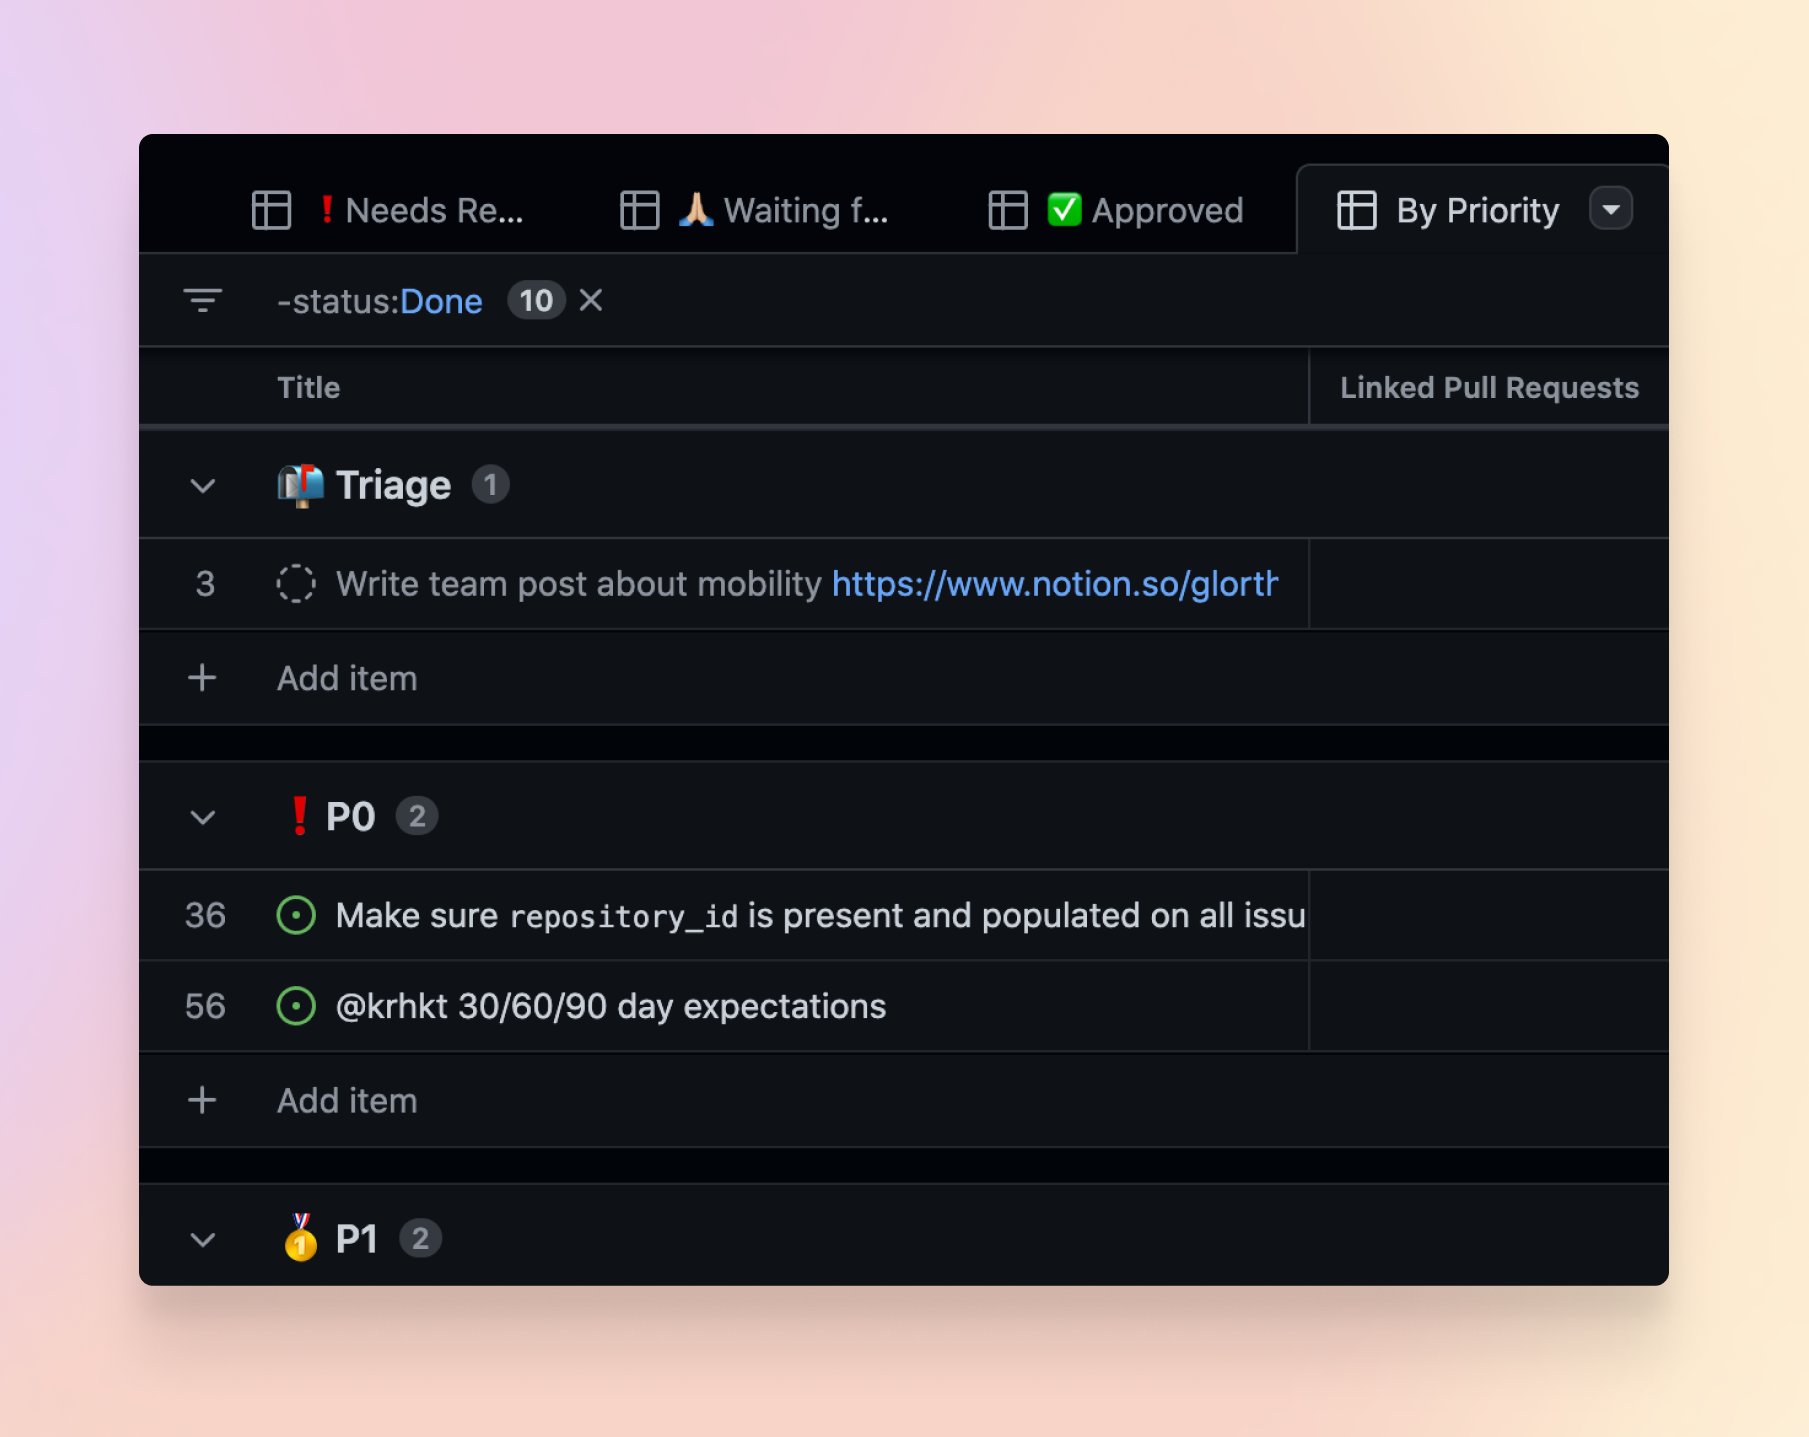Click the open issue icon on row 36
The width and height of the screenshot is (1809, 1437).
point(296,915)
